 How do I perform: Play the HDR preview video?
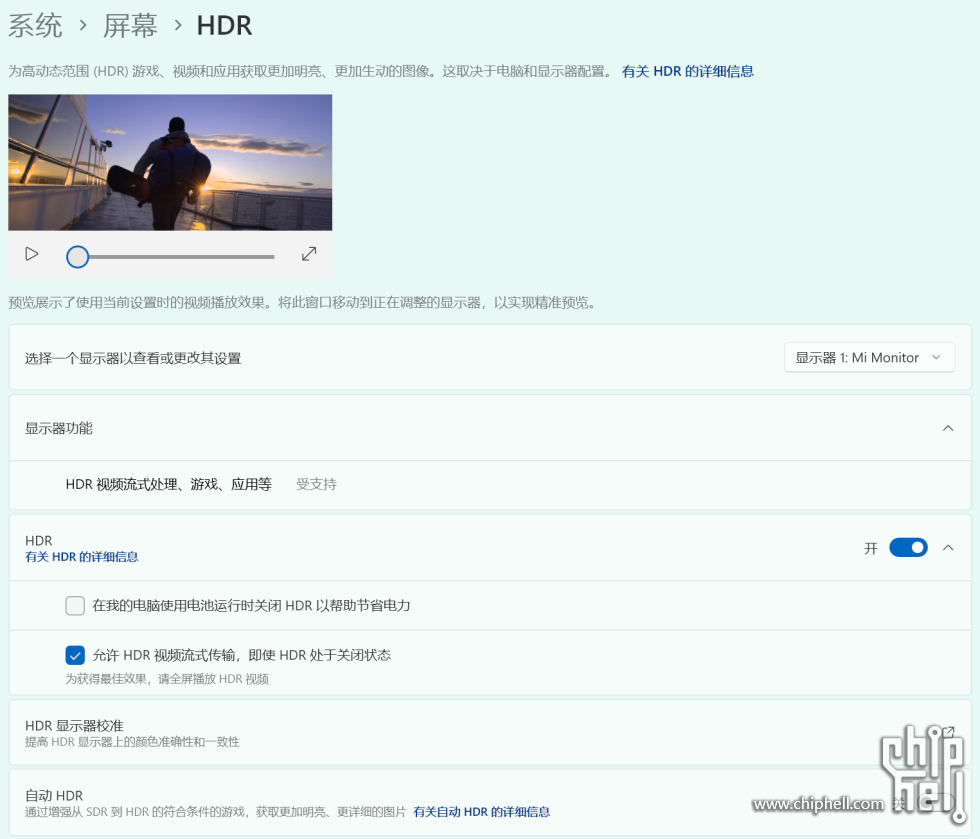click(x=32, y=254)
